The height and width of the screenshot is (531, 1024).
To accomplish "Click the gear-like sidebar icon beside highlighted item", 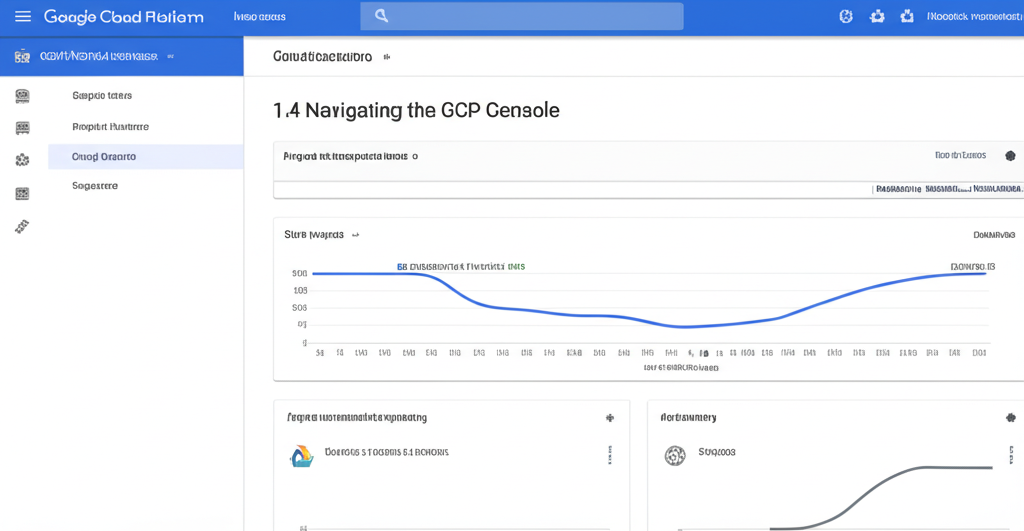I will [x=22, y=159].
